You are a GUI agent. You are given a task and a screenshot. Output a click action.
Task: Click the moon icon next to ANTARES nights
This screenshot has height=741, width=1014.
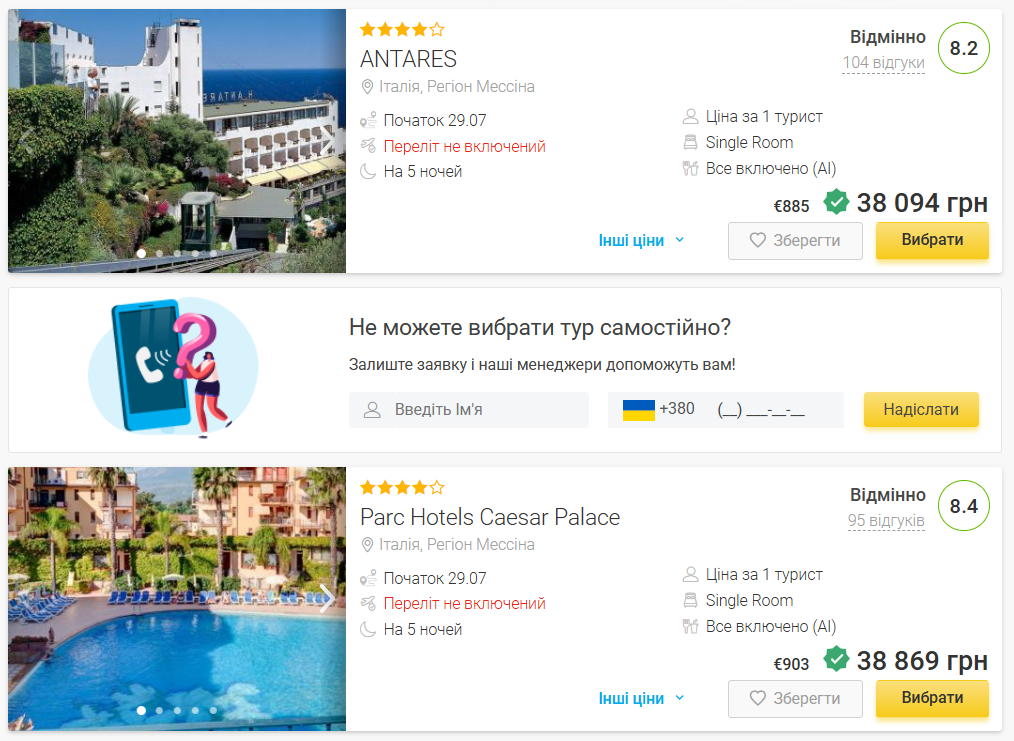tap(368, 171)
